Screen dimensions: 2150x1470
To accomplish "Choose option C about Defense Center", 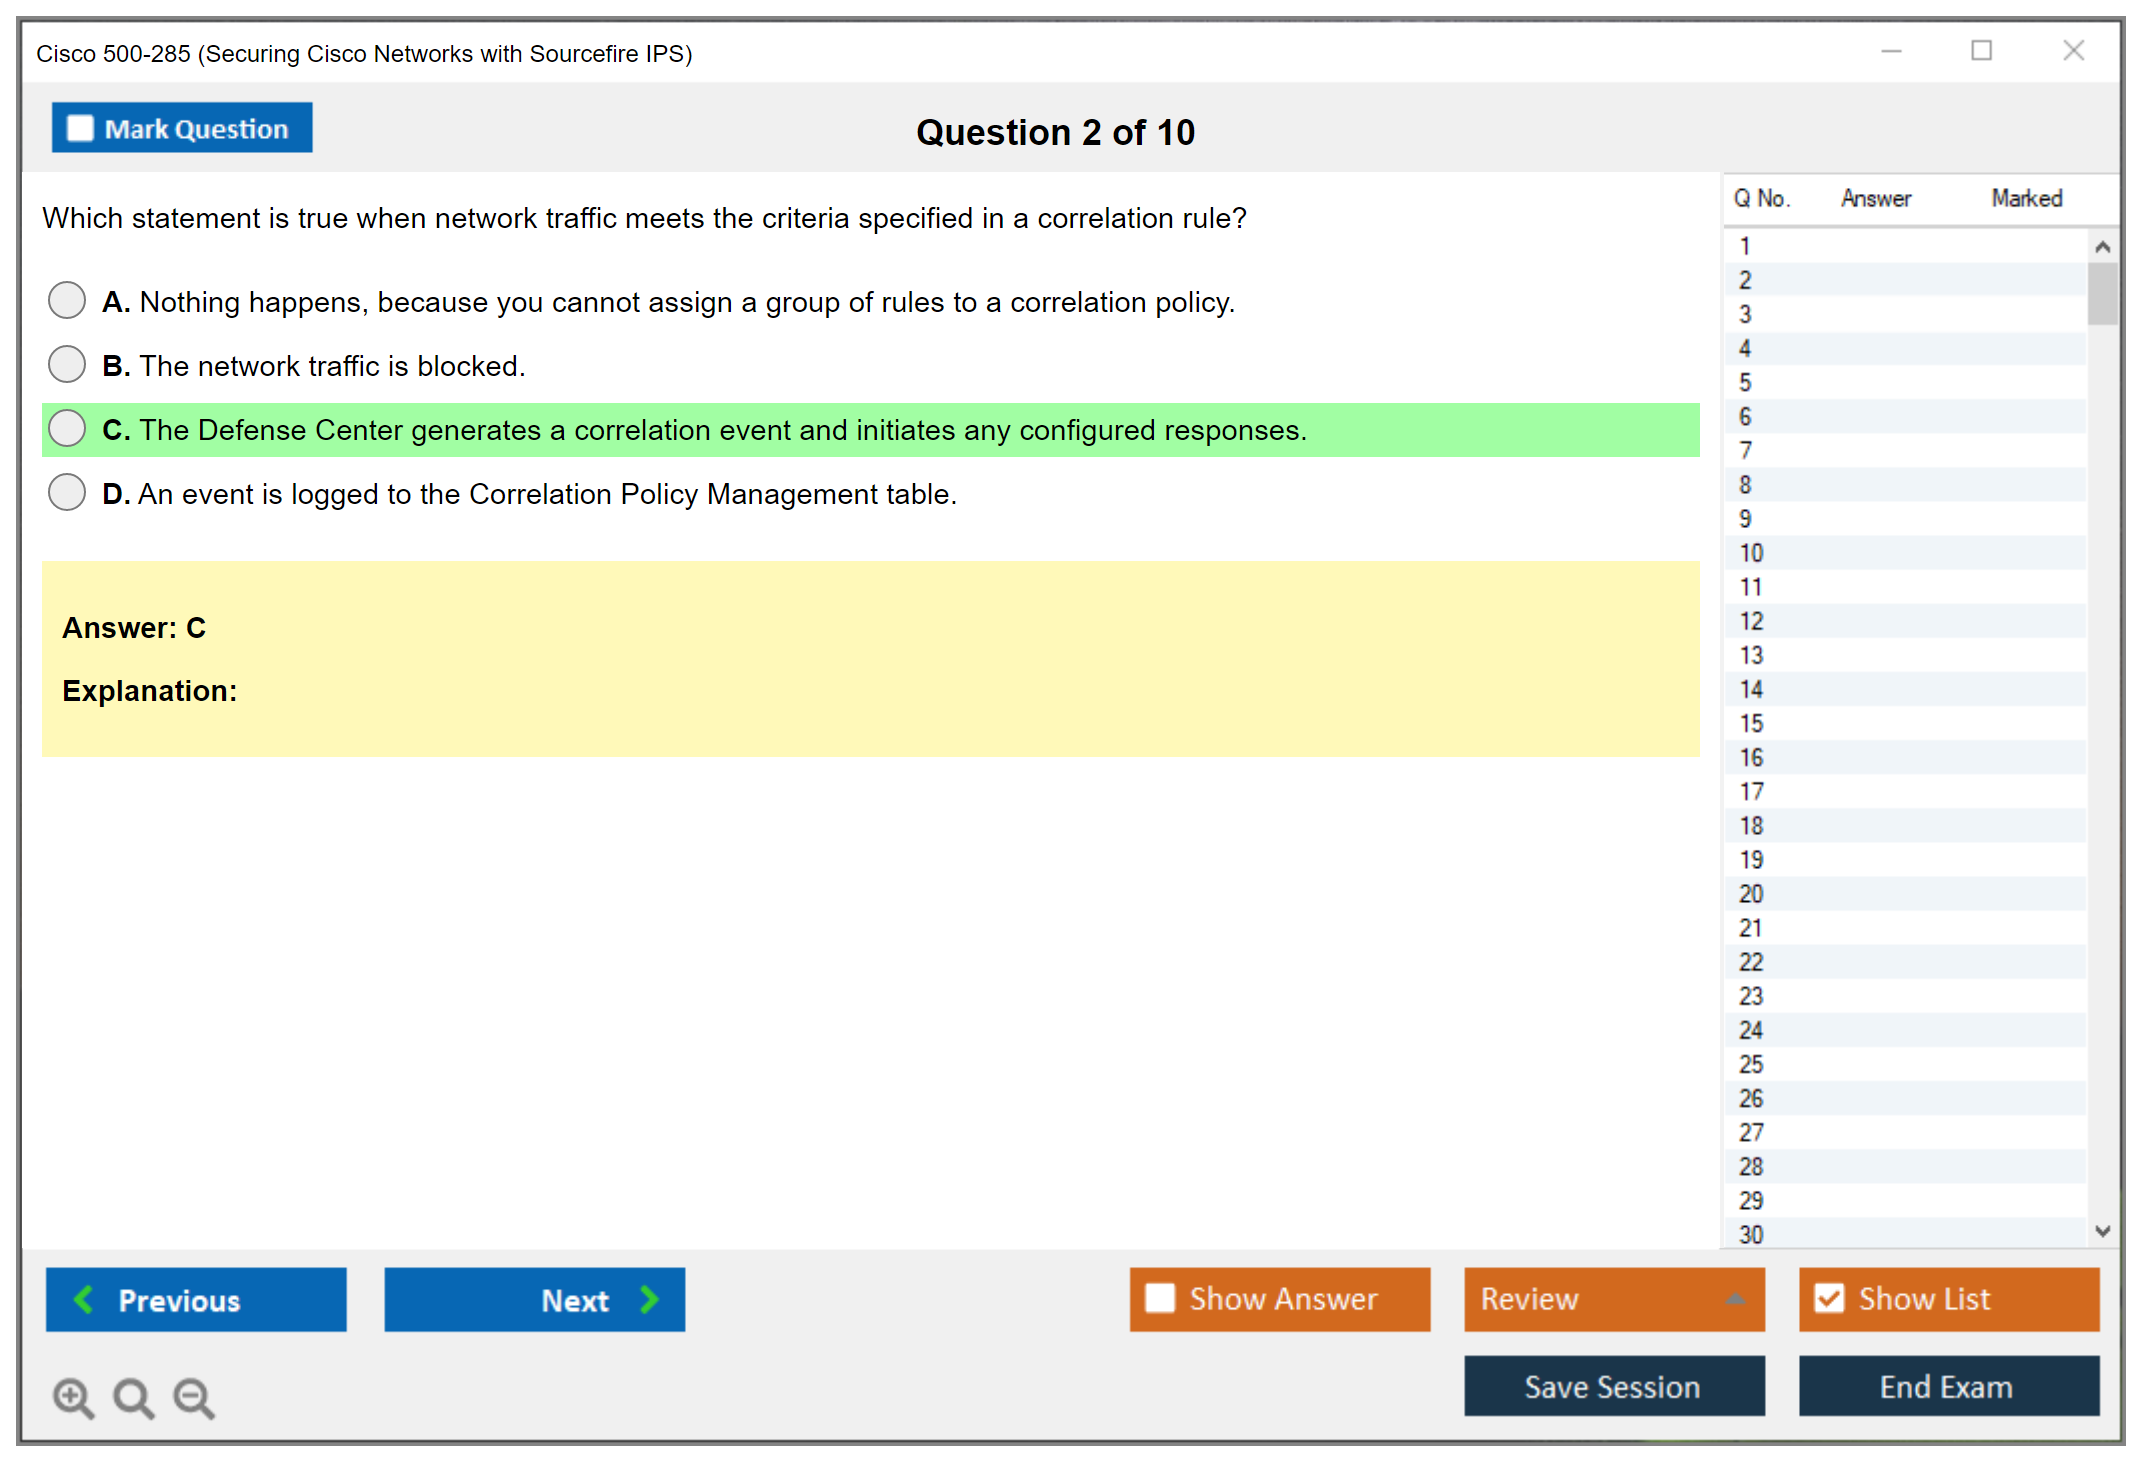I will [67, 428].
